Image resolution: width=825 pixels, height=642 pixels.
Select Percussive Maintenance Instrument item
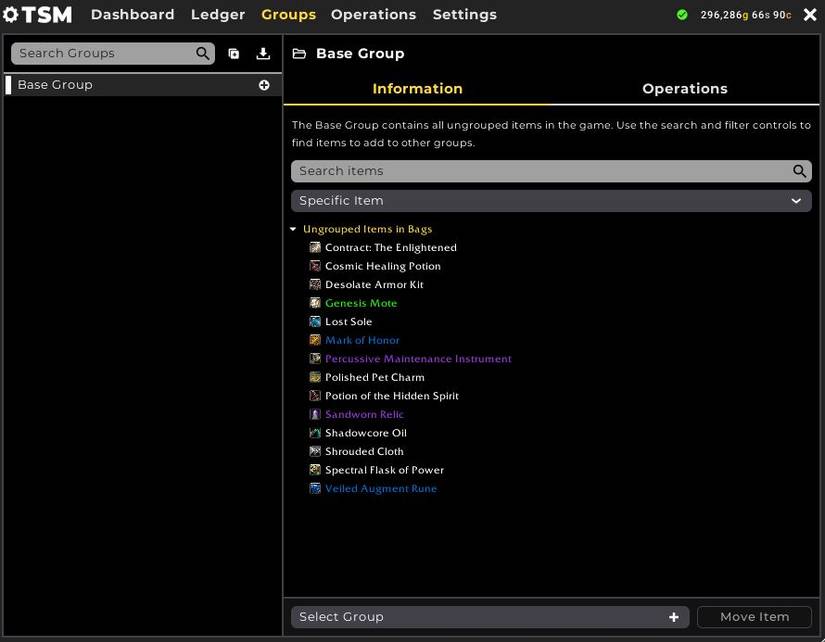click(418, 359)
